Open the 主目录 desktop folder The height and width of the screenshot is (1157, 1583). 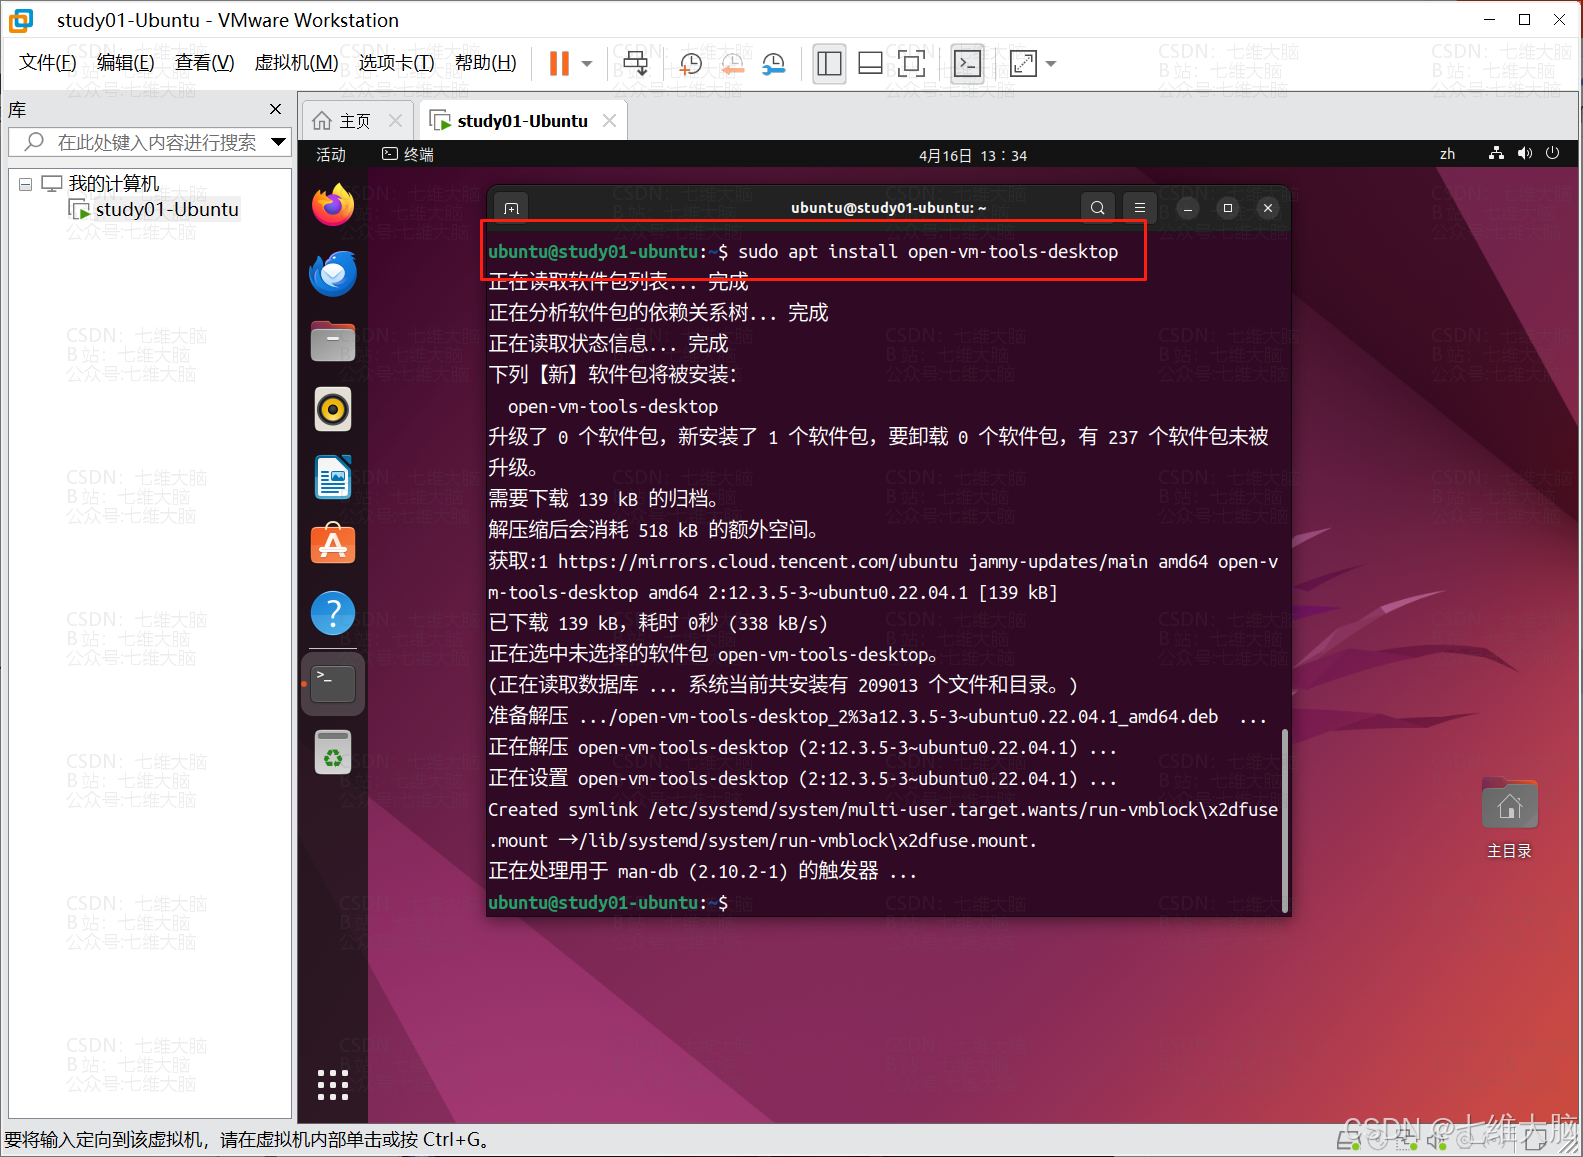[1509, 818]
